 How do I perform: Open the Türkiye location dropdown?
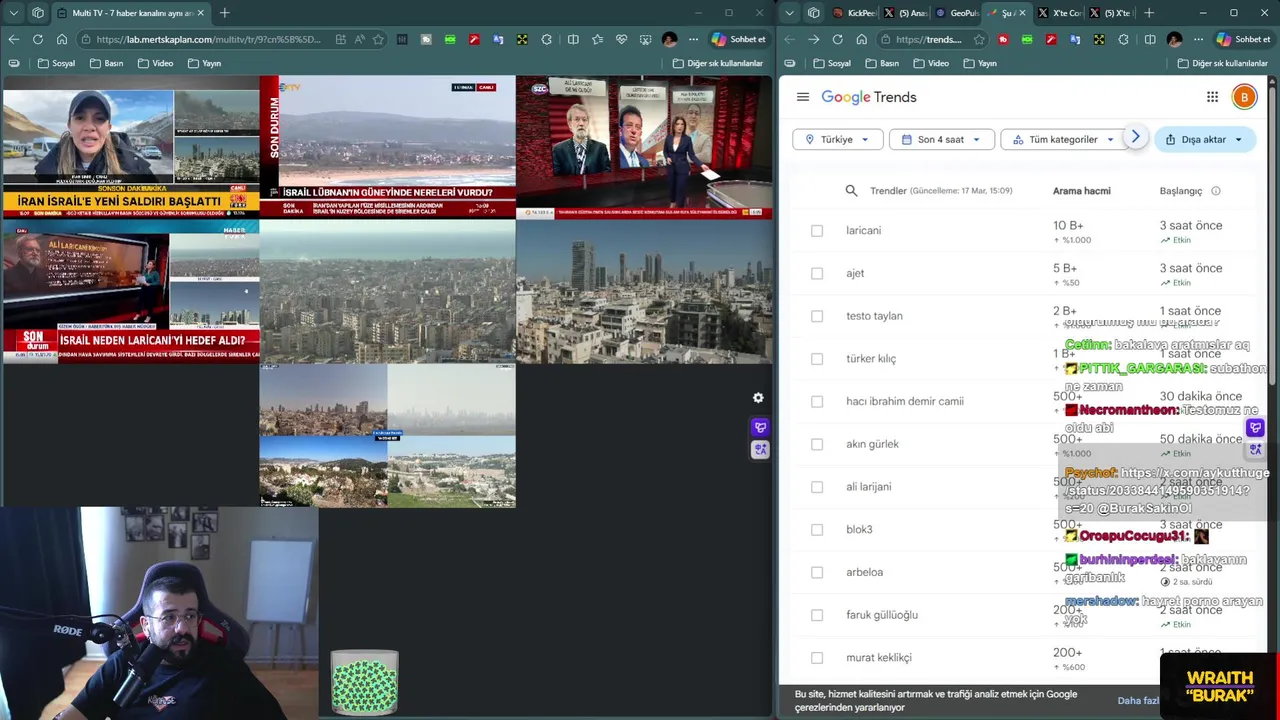click(838, 139)
